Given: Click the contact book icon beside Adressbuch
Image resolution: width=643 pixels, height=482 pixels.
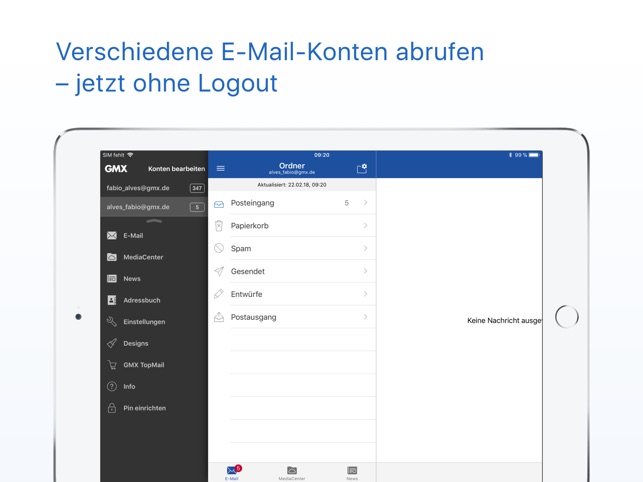Looking at the screenshot, I should coord(112,300).
